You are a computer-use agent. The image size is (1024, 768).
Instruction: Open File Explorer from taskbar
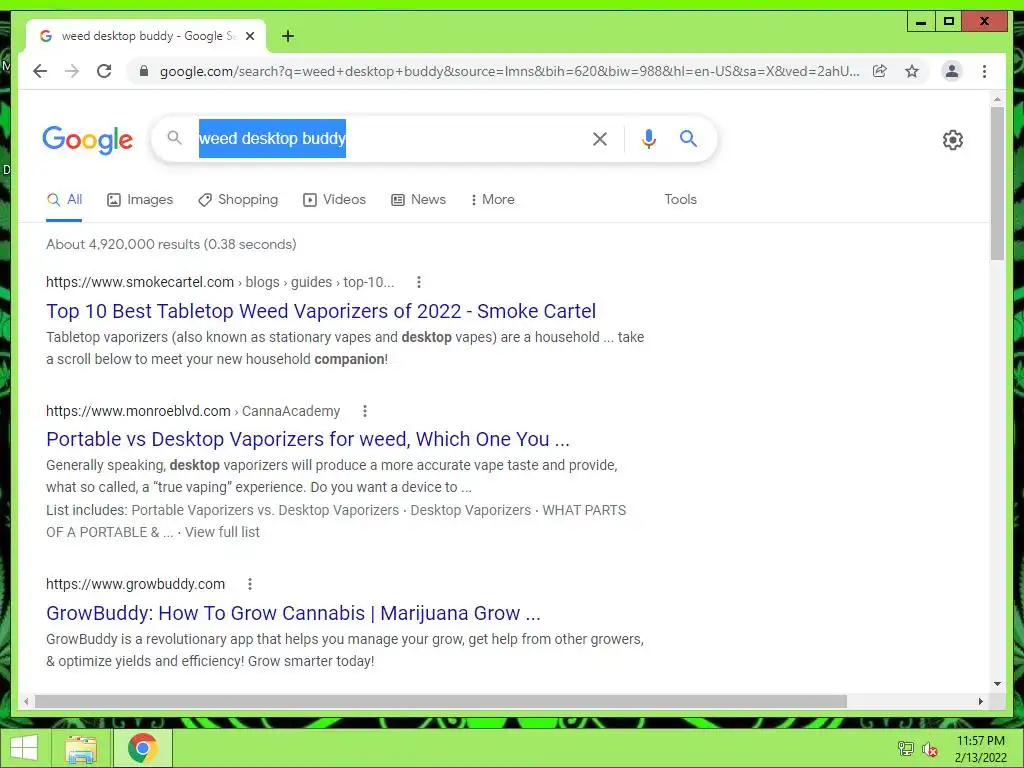point(81,748)
